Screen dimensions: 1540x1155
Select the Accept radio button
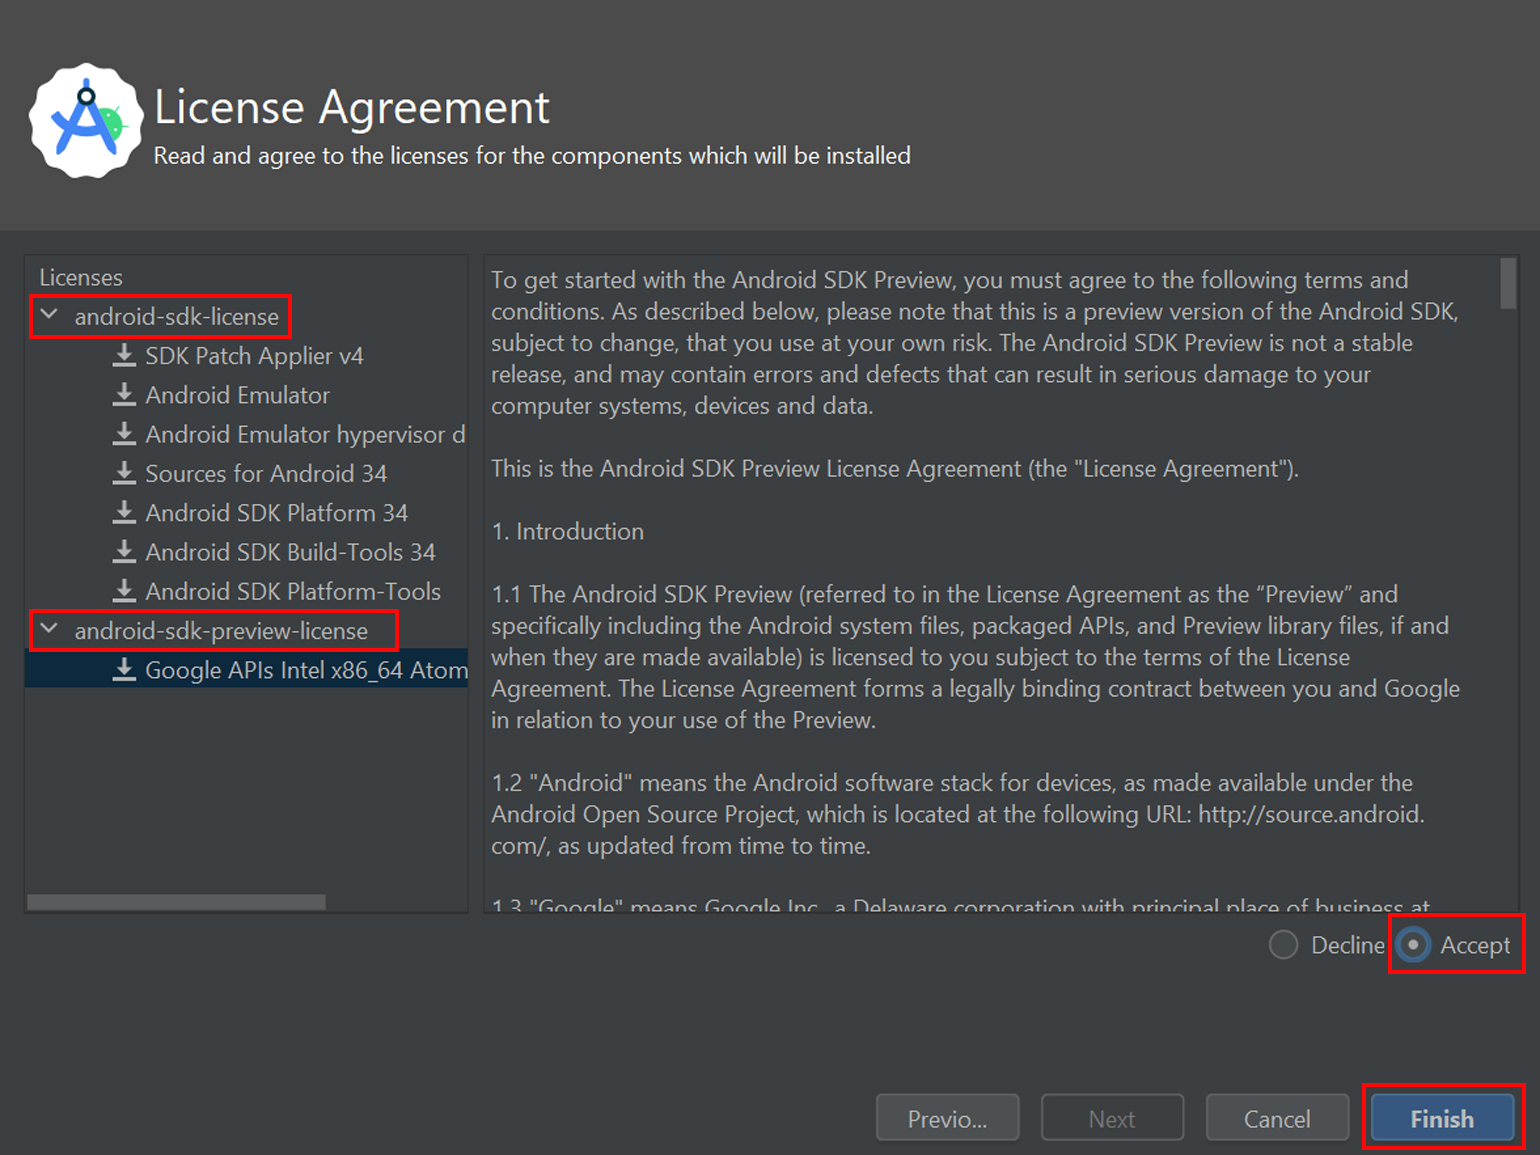pyautogui.click(x=1413, y=945)
